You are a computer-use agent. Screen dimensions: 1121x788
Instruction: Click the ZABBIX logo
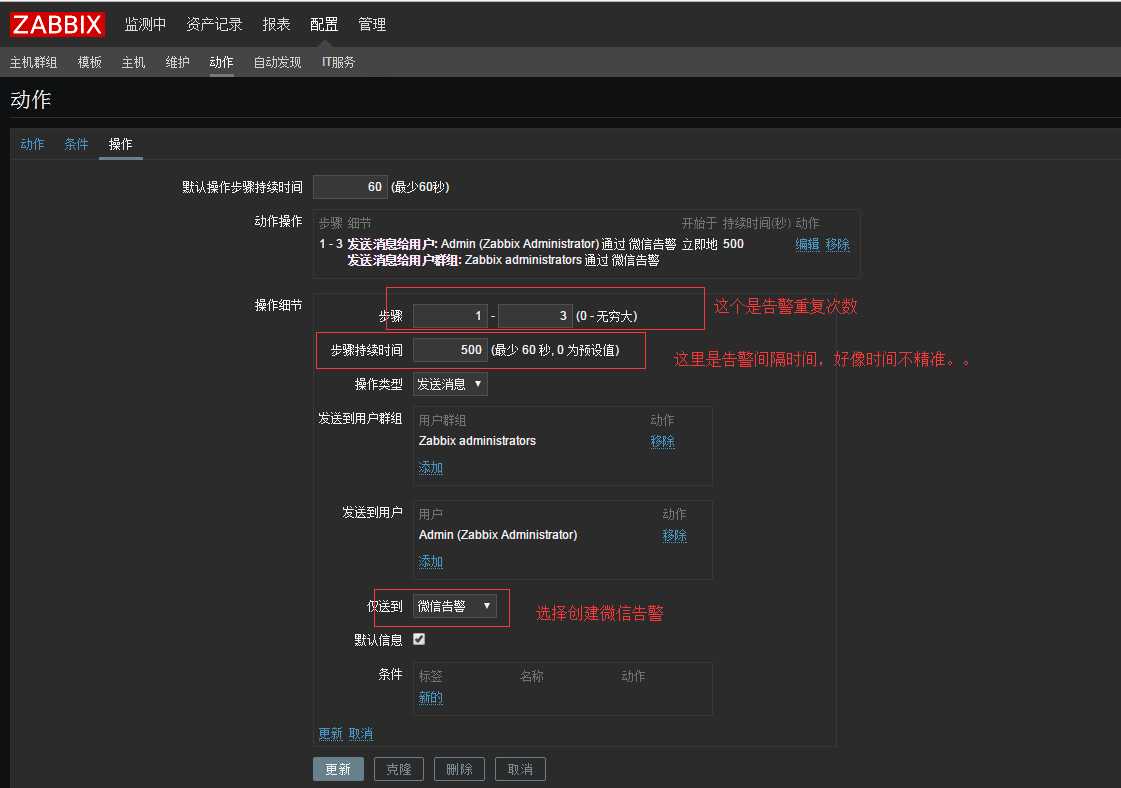pyautogui.click(x=57, y=24)
